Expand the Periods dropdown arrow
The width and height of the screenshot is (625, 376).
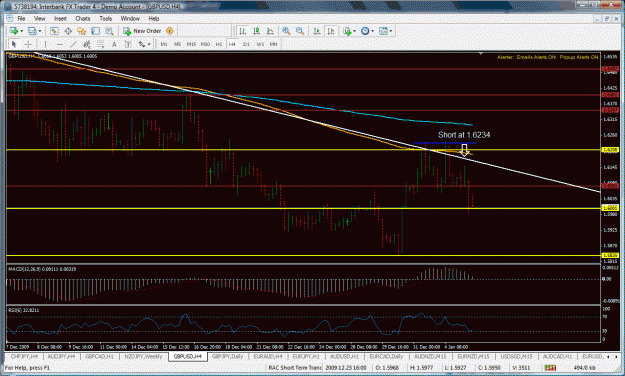tap(373, 31)
